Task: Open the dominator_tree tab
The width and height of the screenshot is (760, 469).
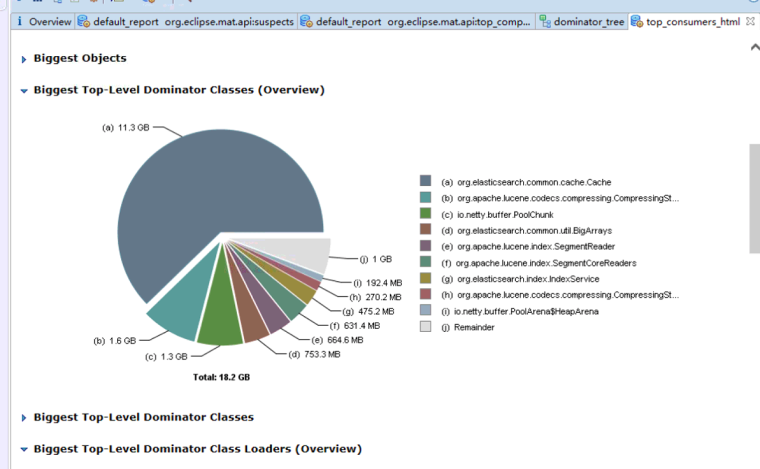Action: [582, 21]
